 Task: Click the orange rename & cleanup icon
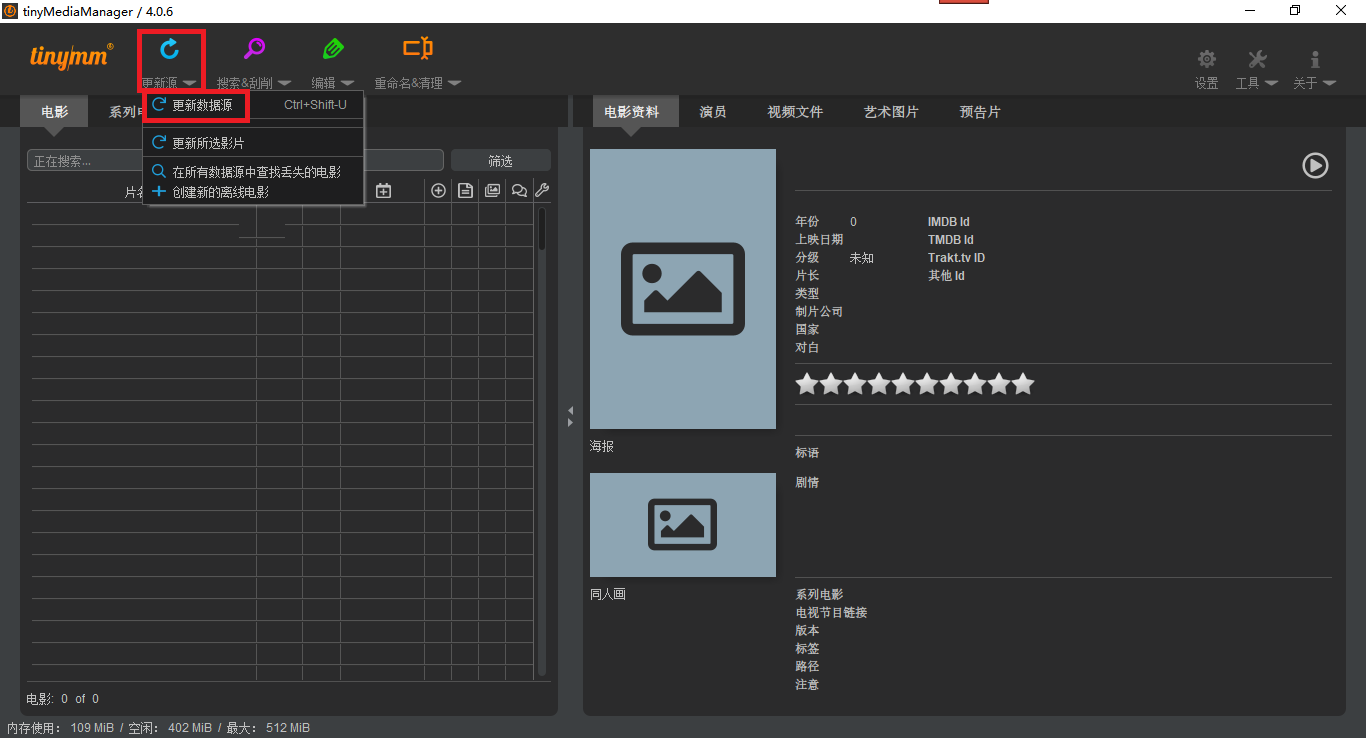point(418,48)
